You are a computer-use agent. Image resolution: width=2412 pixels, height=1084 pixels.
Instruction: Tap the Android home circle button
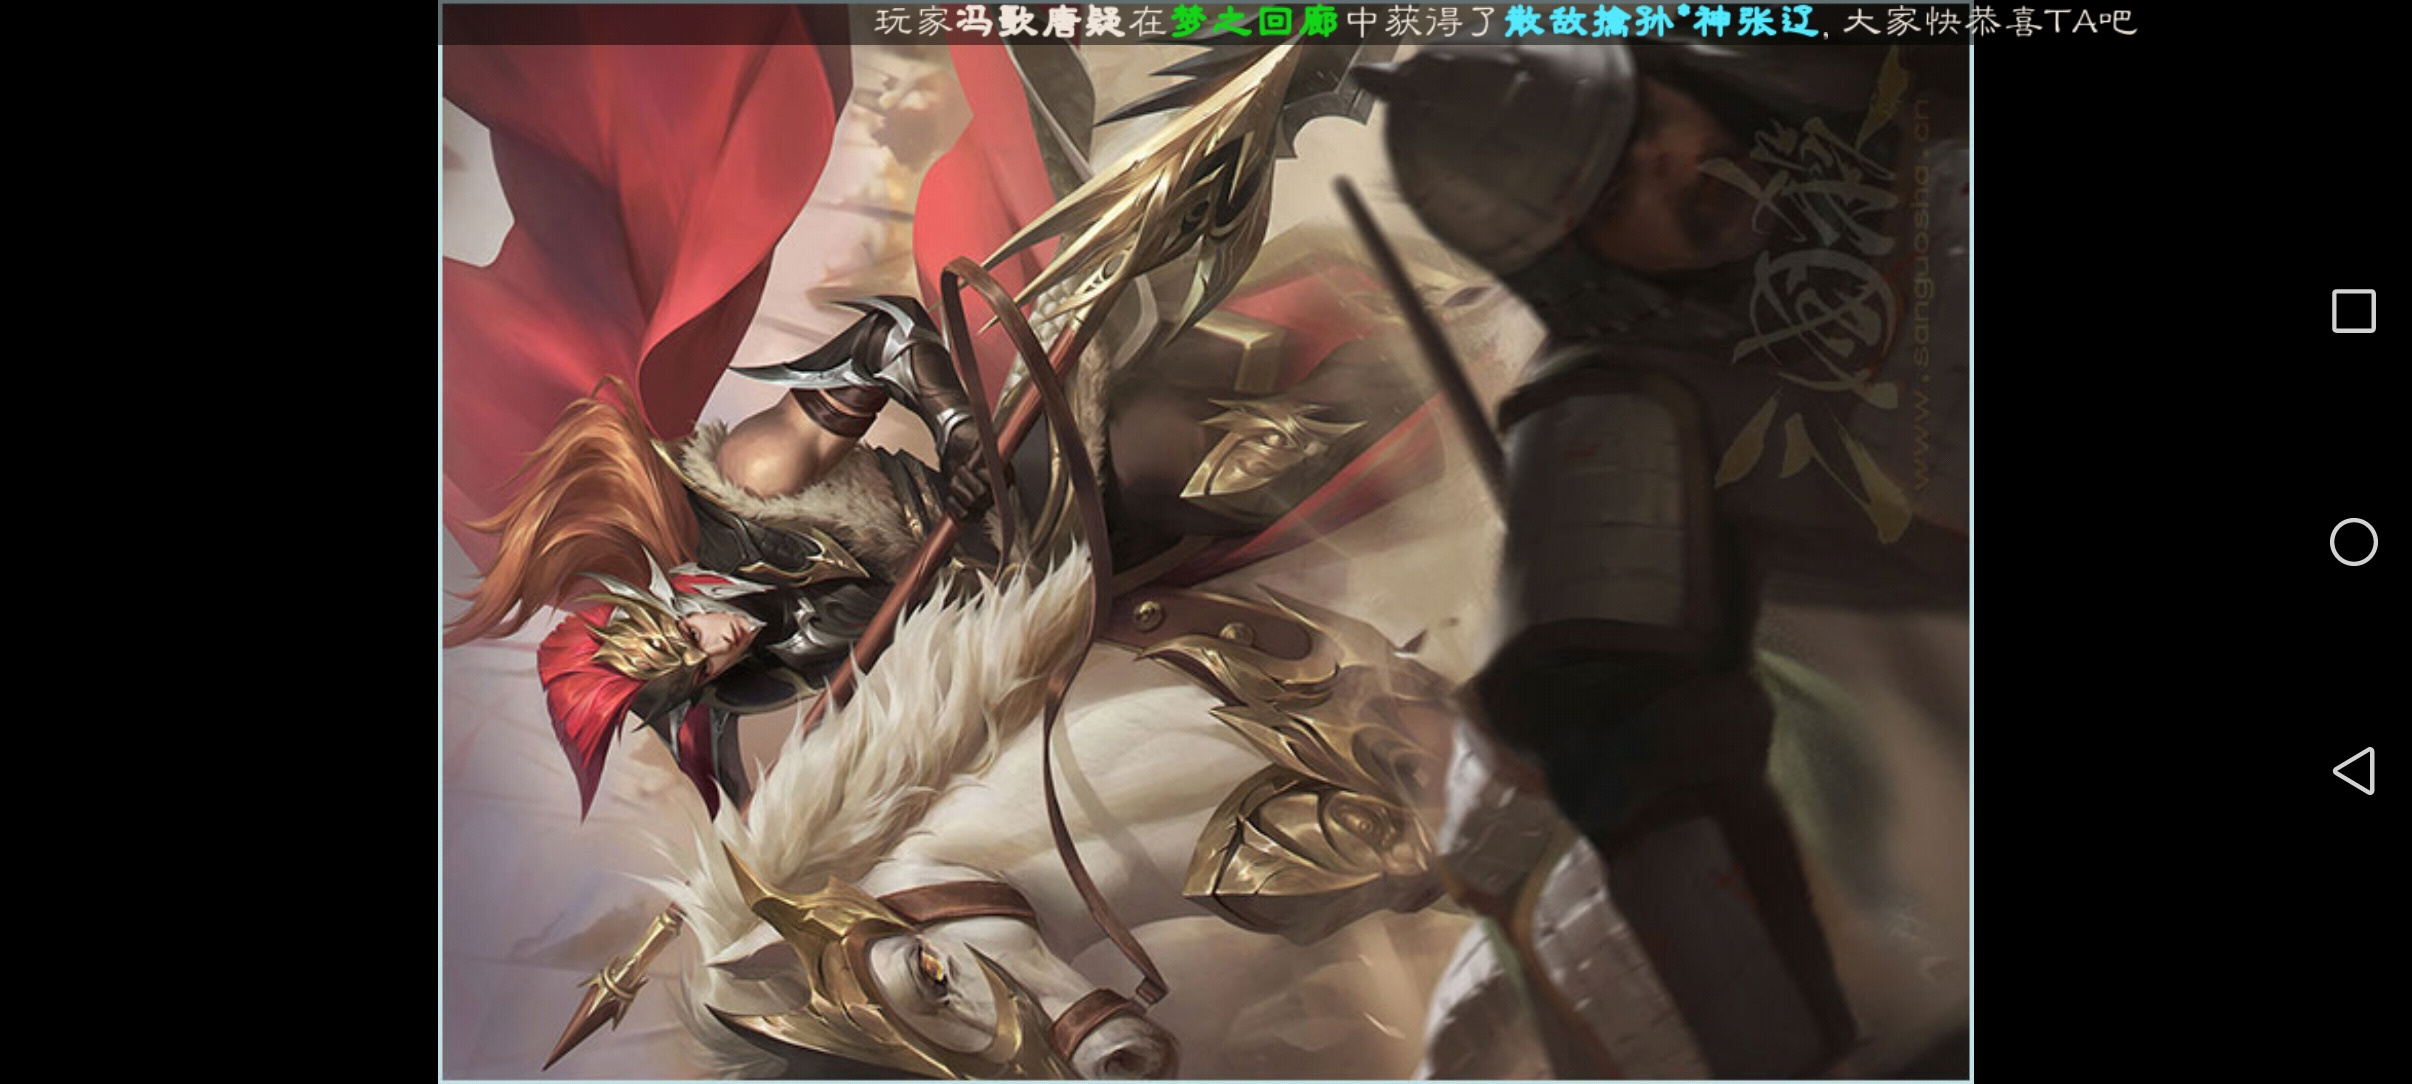(x=2353, y=542)
